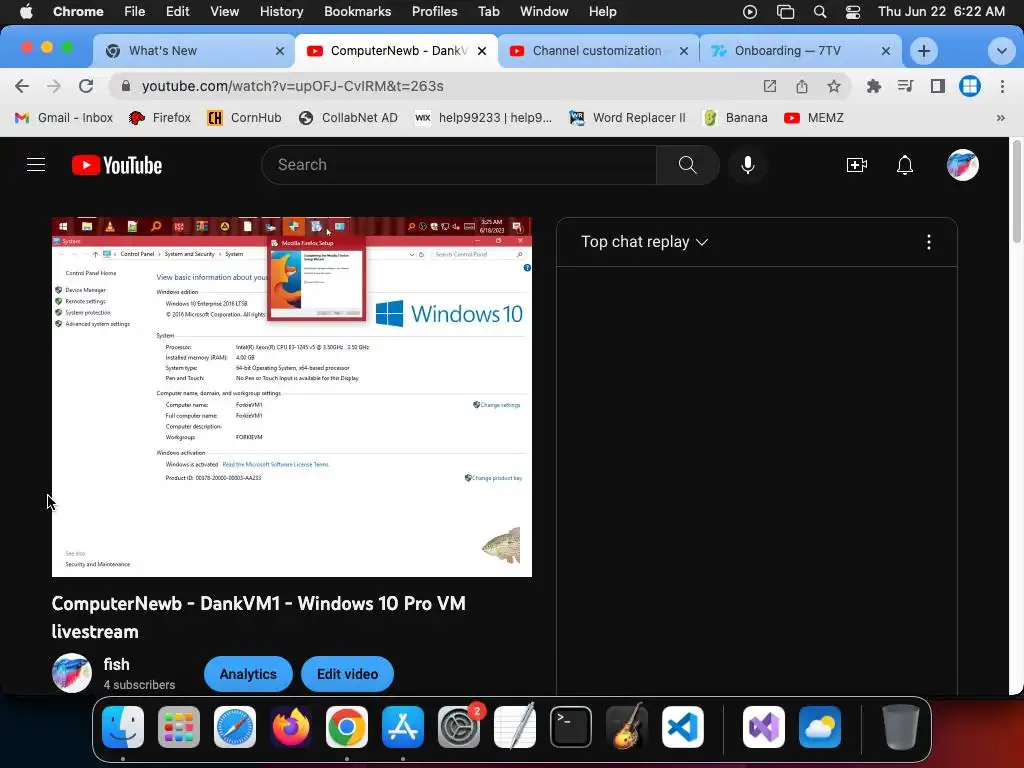Screen dimensions: 1024x768
Task: Expand the Top chat replay dropdown
Action: click(645, 242)
